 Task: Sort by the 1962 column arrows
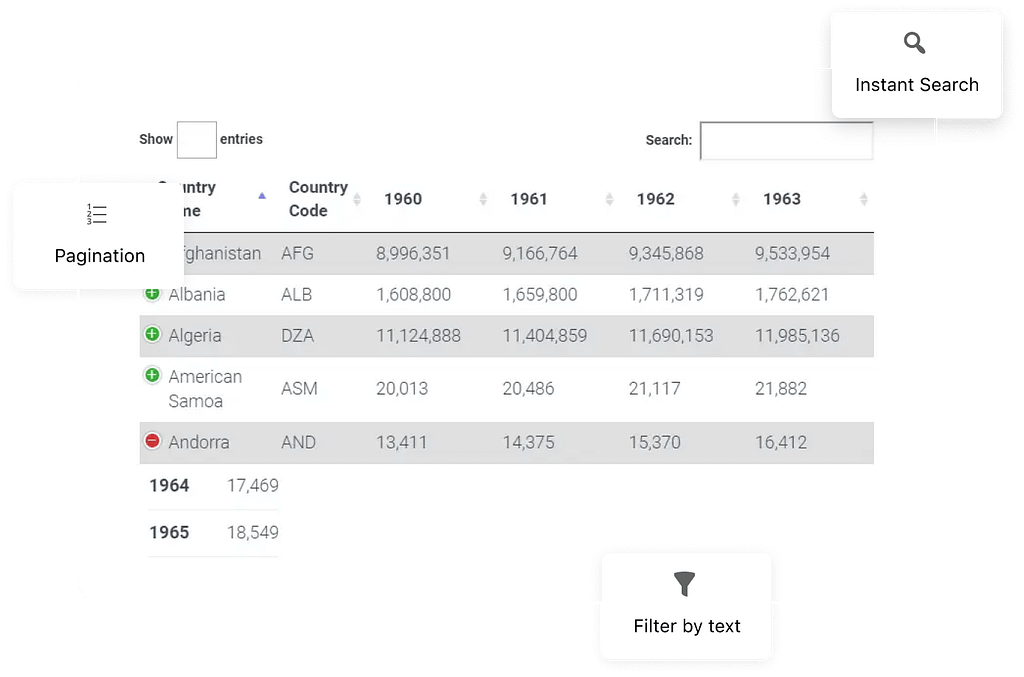(x=735, y=199)
